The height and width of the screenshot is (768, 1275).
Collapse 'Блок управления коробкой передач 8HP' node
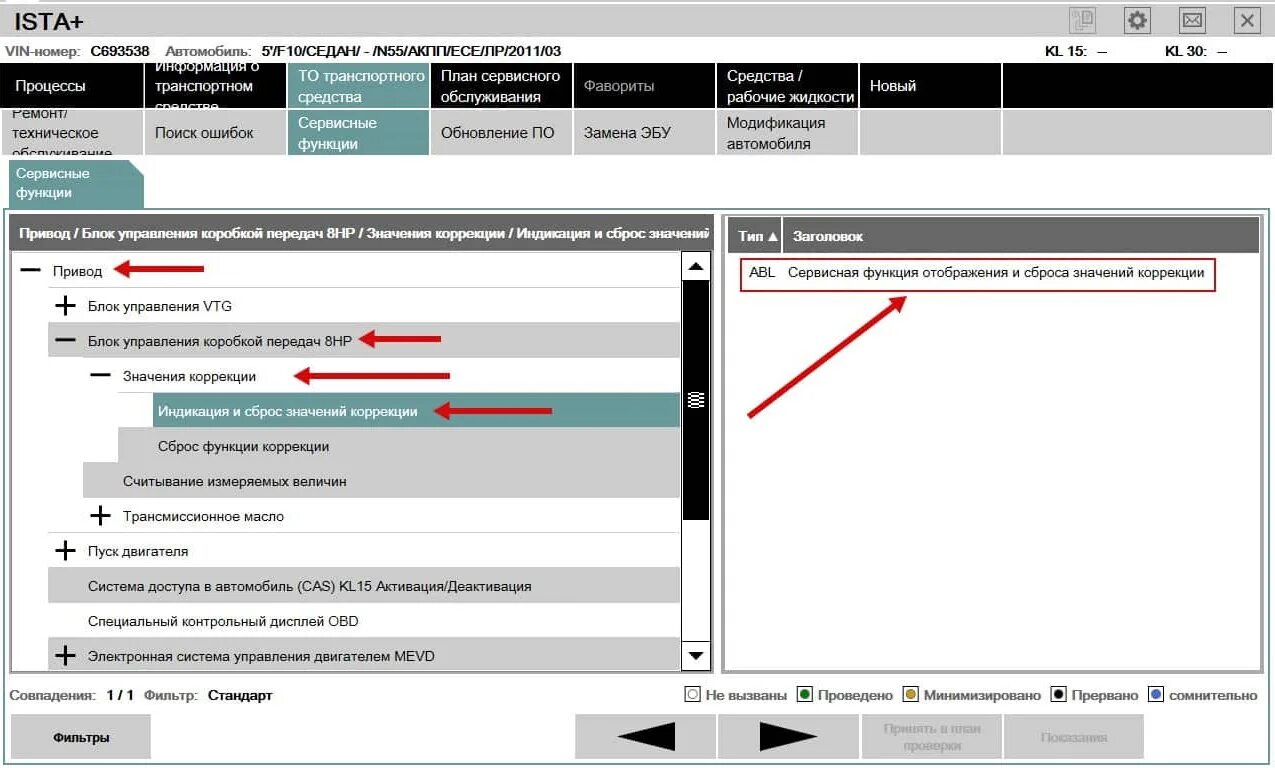(65, 341)
